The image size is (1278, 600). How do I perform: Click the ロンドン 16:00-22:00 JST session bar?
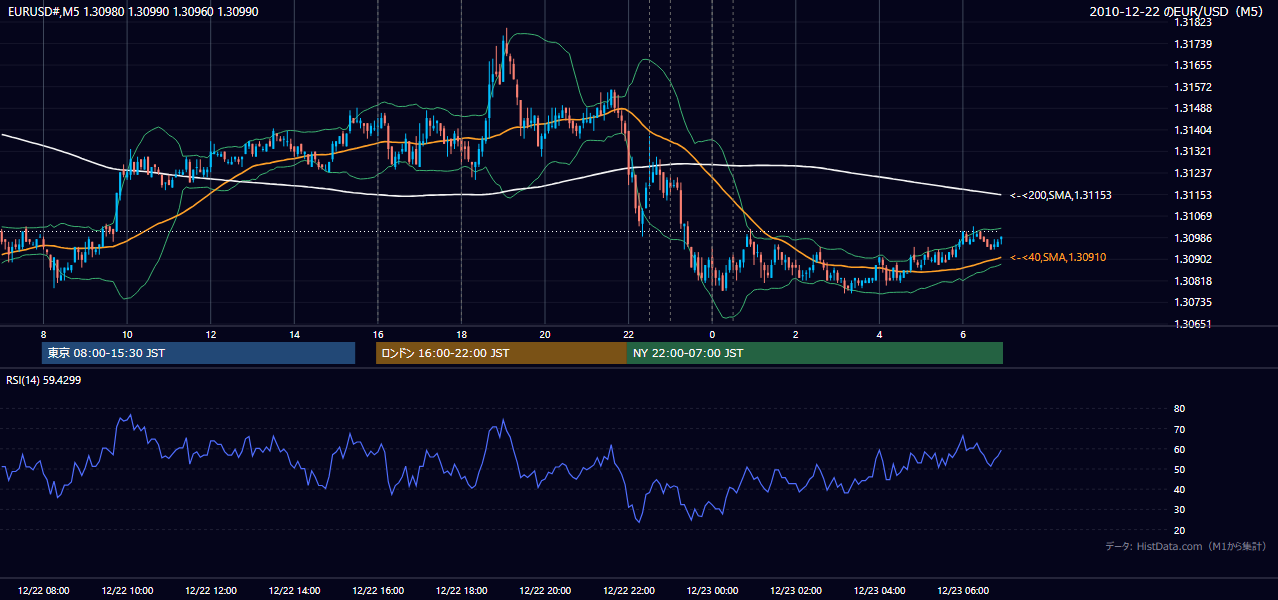tap(501, 353)
